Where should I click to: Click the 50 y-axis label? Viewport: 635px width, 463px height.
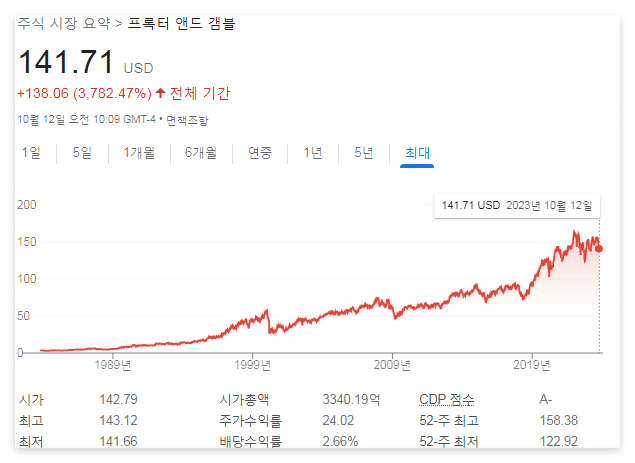[23, 316]
